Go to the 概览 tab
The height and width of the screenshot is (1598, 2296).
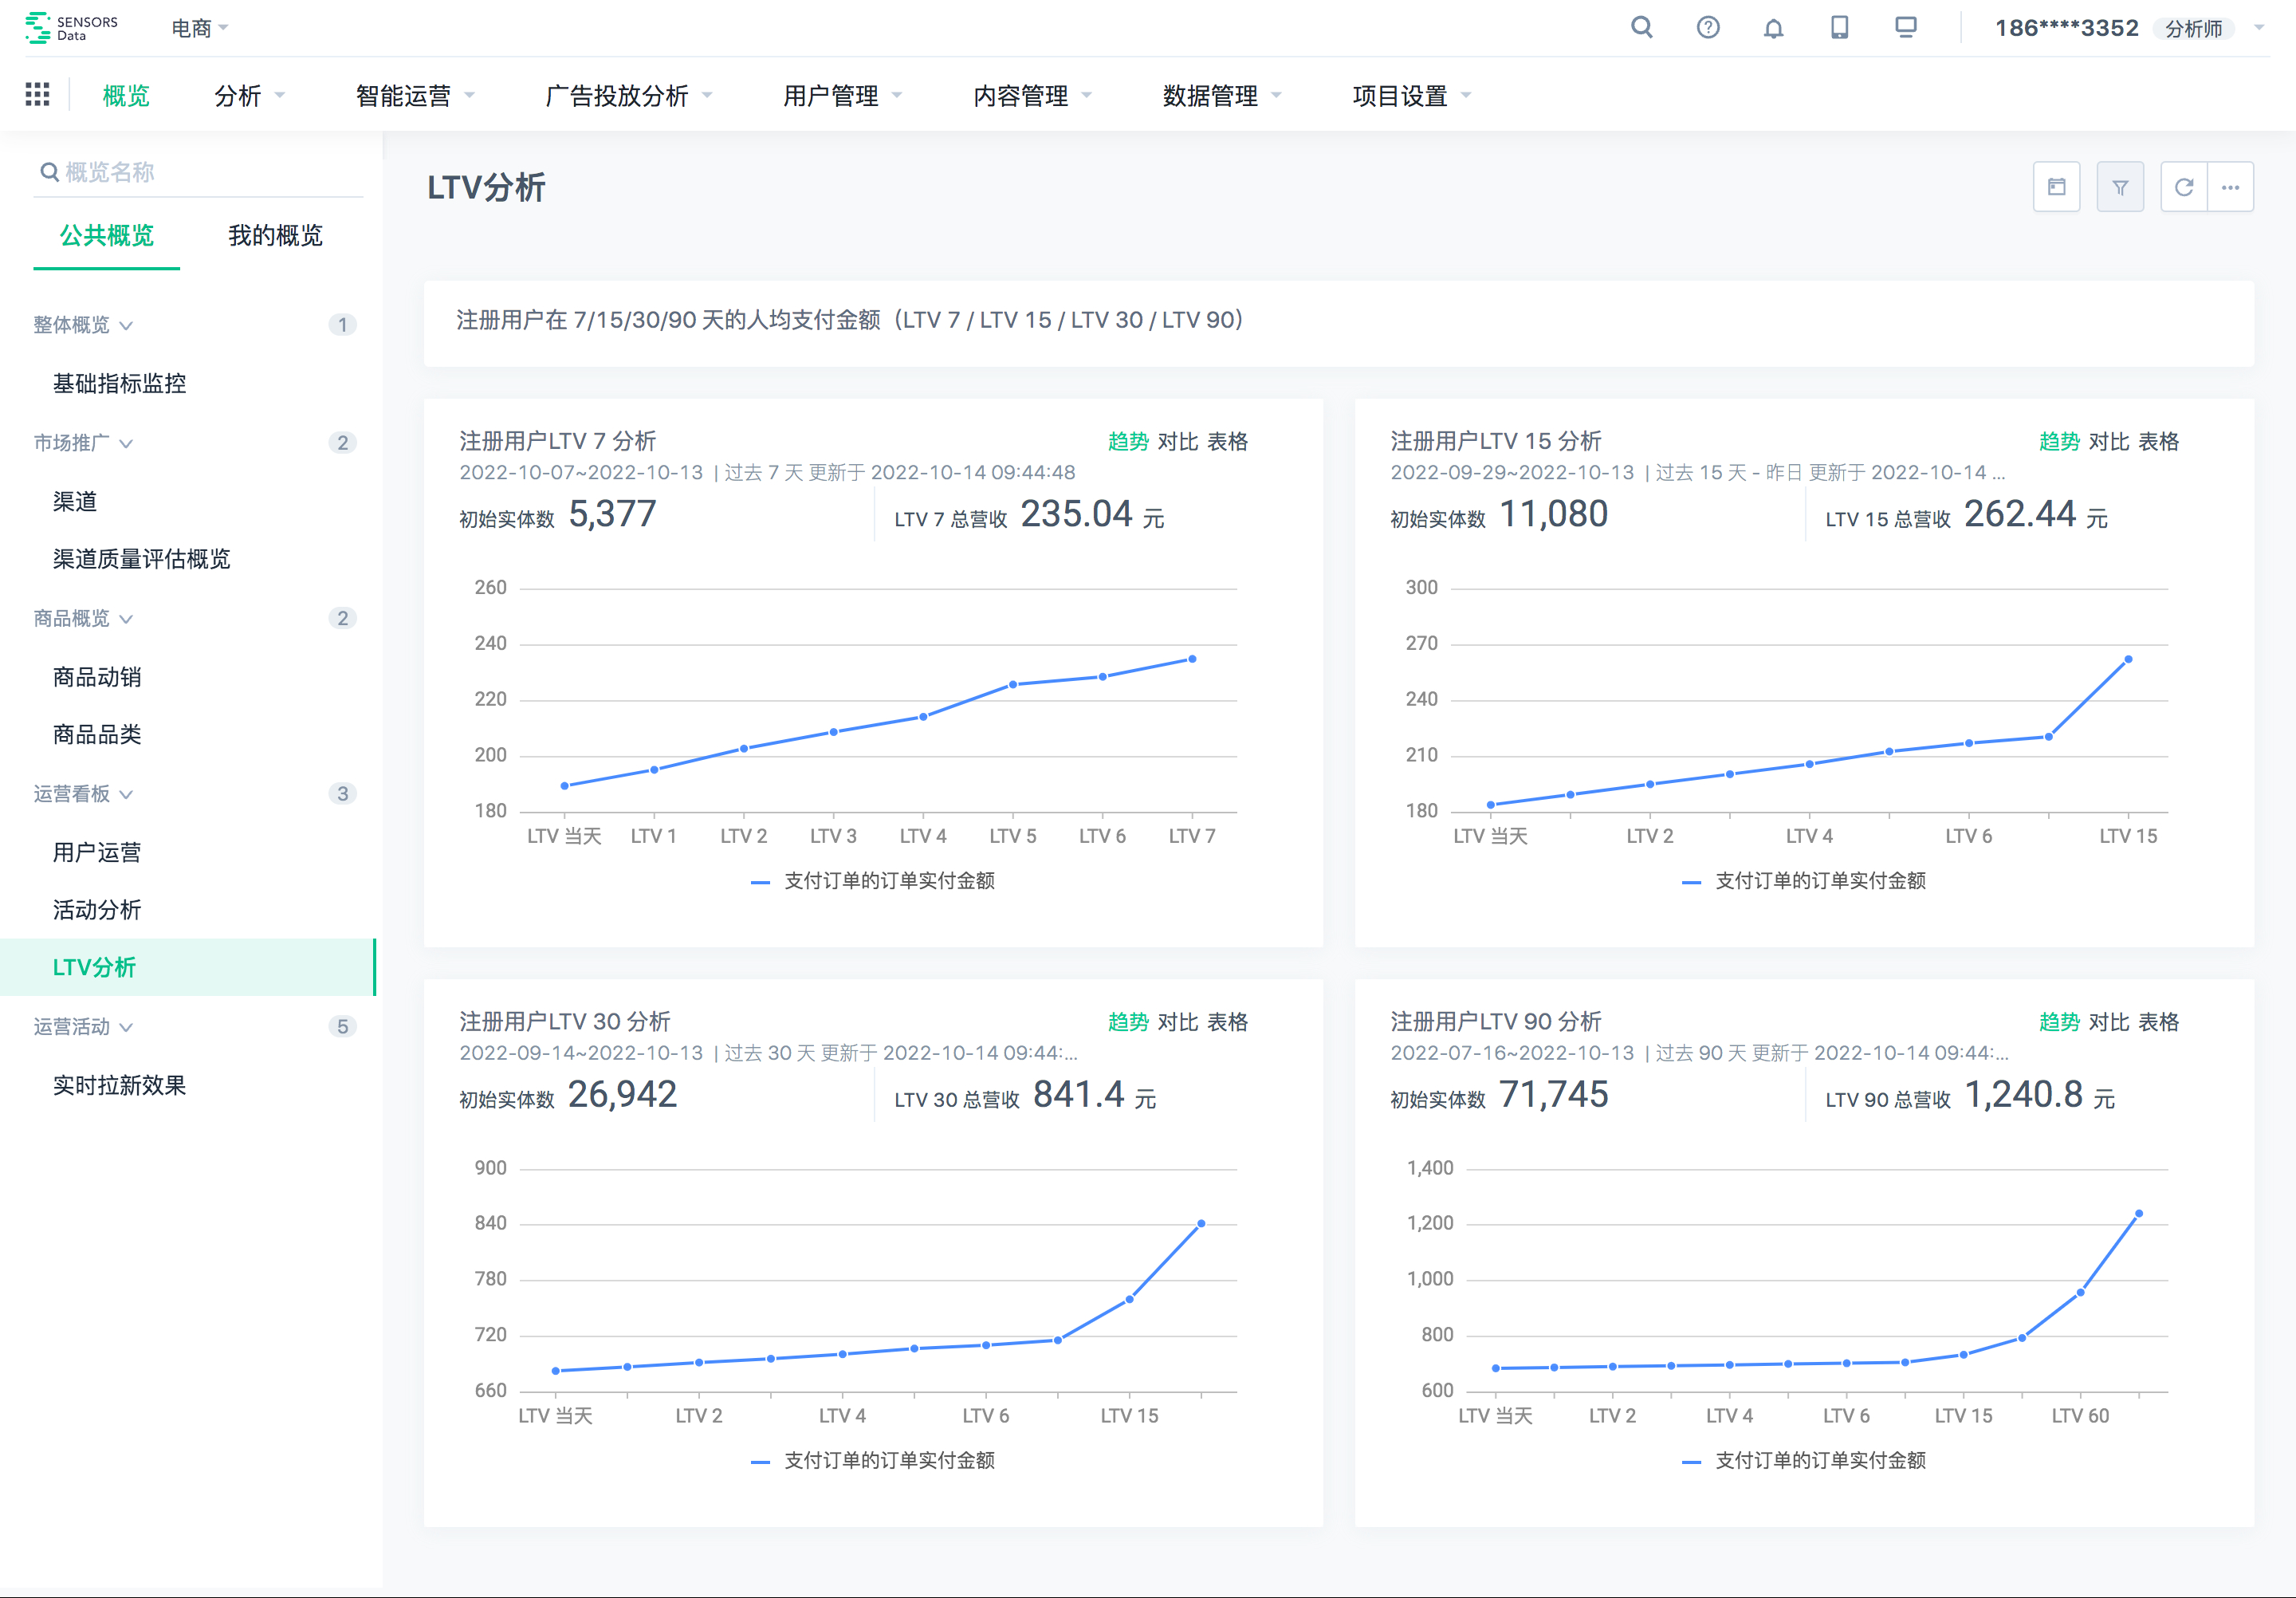pyautogui.click(x=126, y=96)
